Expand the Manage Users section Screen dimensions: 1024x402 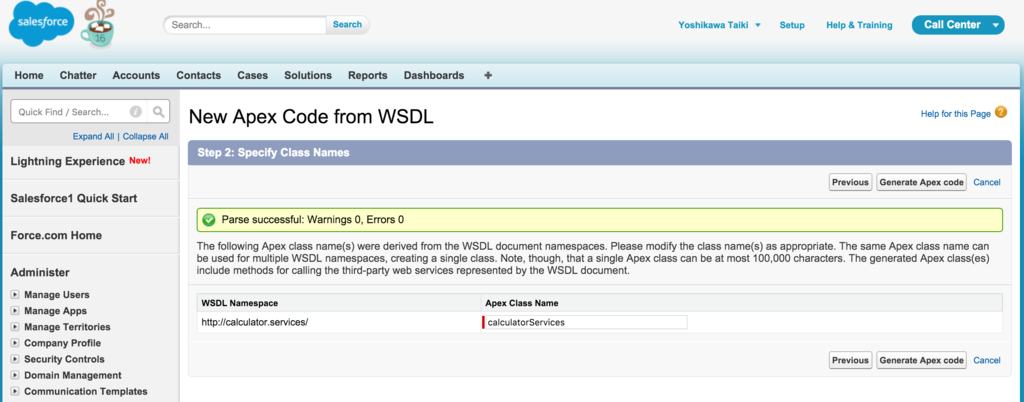tap(15, 295)
